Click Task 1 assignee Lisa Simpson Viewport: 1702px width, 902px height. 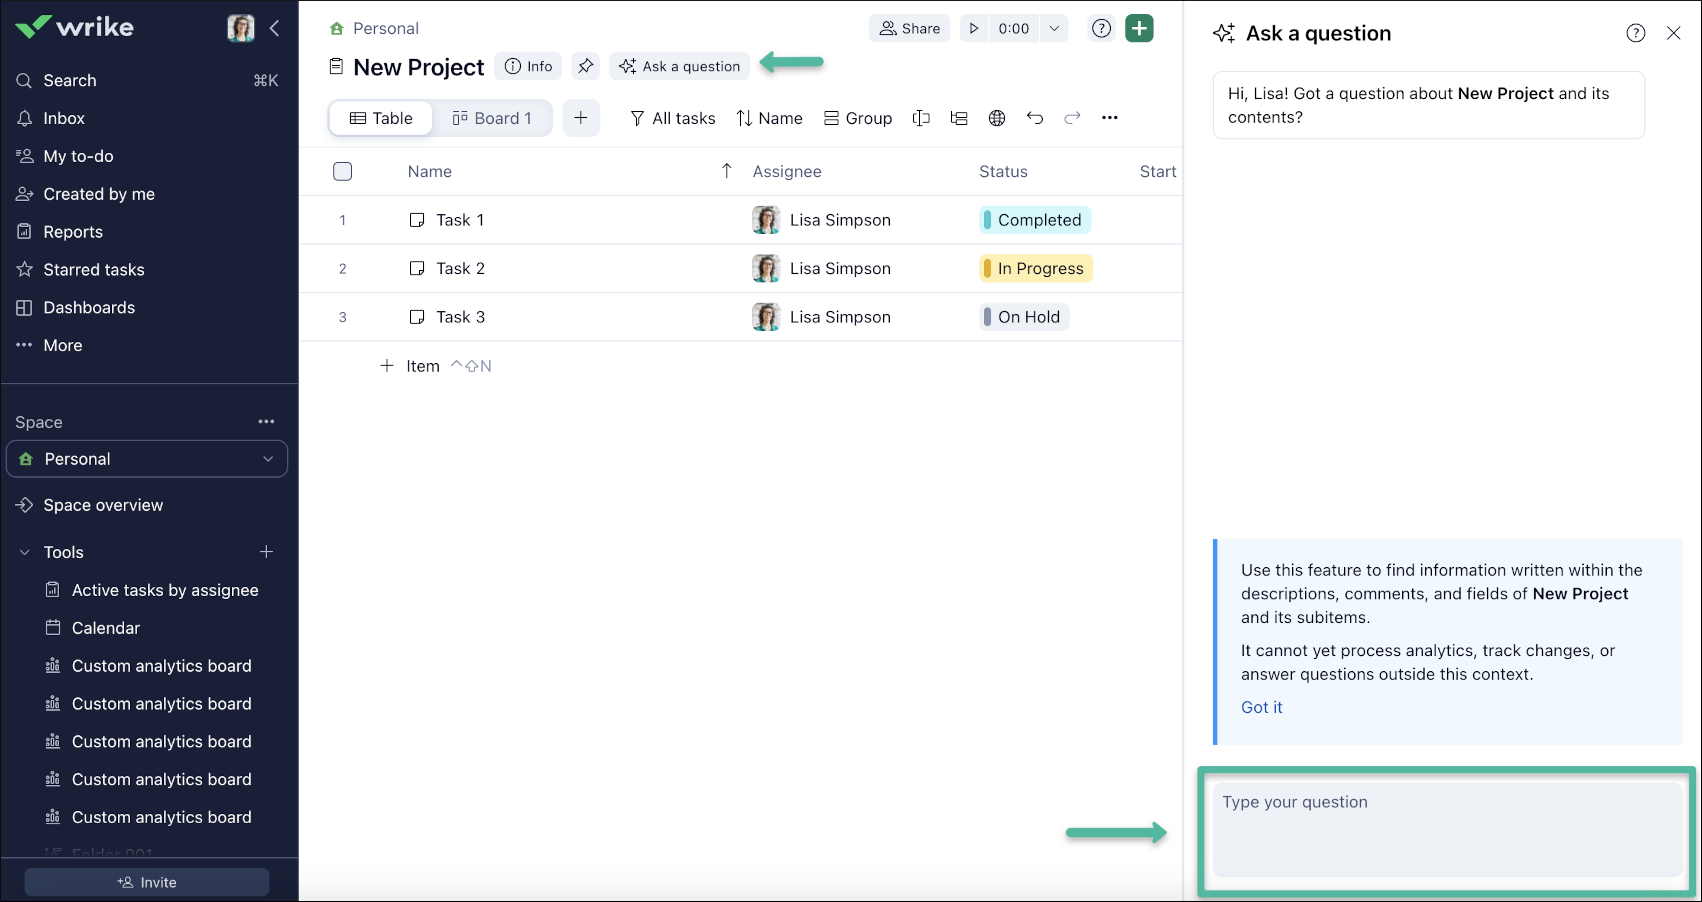pos(822,220)
